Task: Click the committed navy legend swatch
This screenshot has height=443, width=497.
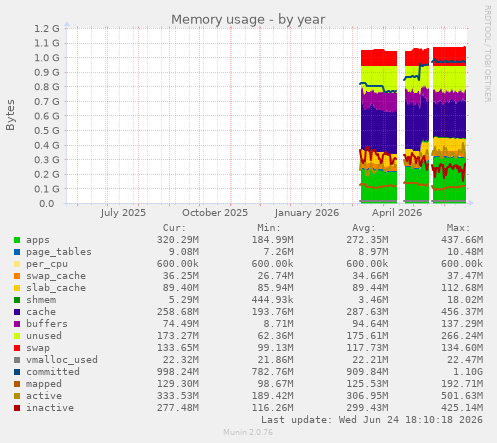Action: coord(17,372)
